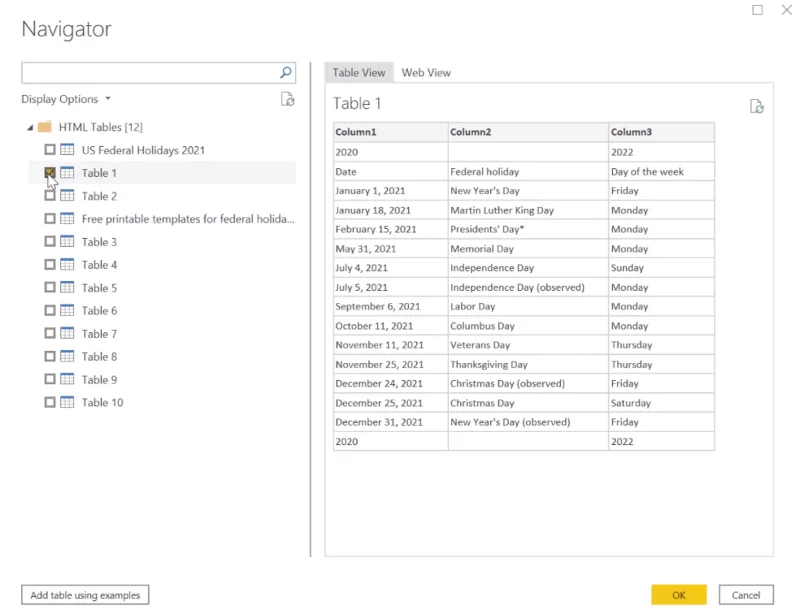Click the table icon for US Federal Holidays 2021
This screenshot has height=614, width=800.
coord(67,150)
